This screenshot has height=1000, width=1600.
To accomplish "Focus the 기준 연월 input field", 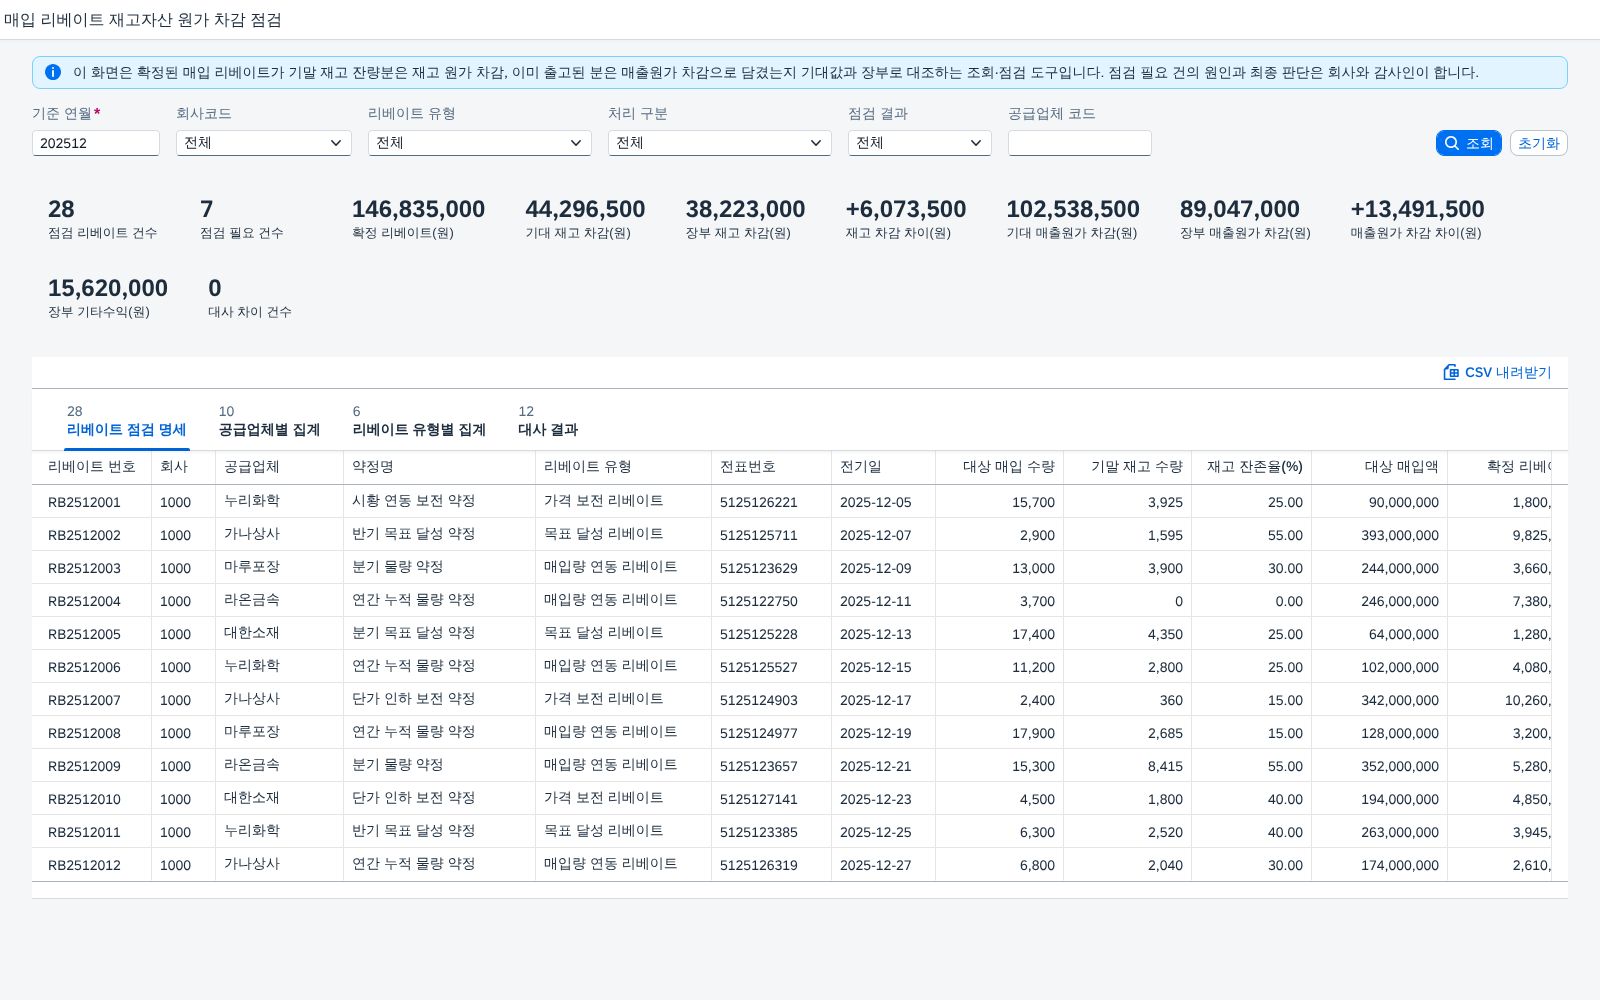I will click(x=96, y=143).
